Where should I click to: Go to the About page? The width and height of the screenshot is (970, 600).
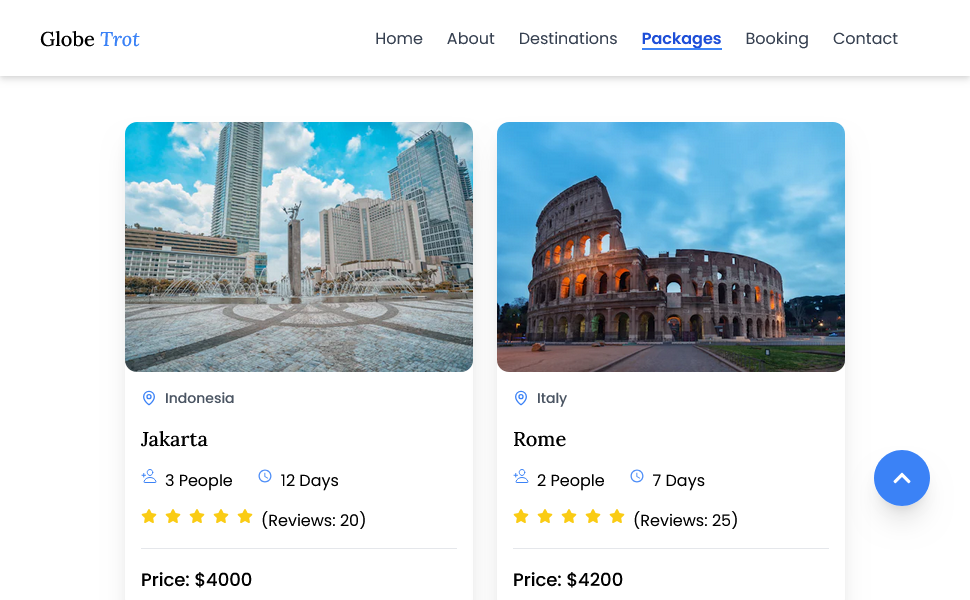tap(470, 39)
